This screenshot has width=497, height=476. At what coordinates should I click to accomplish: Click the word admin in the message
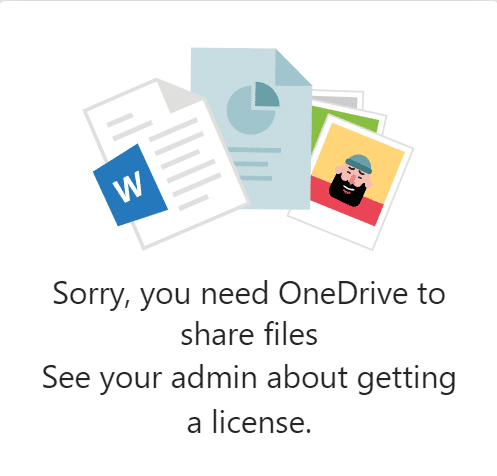tap(214, 377)
